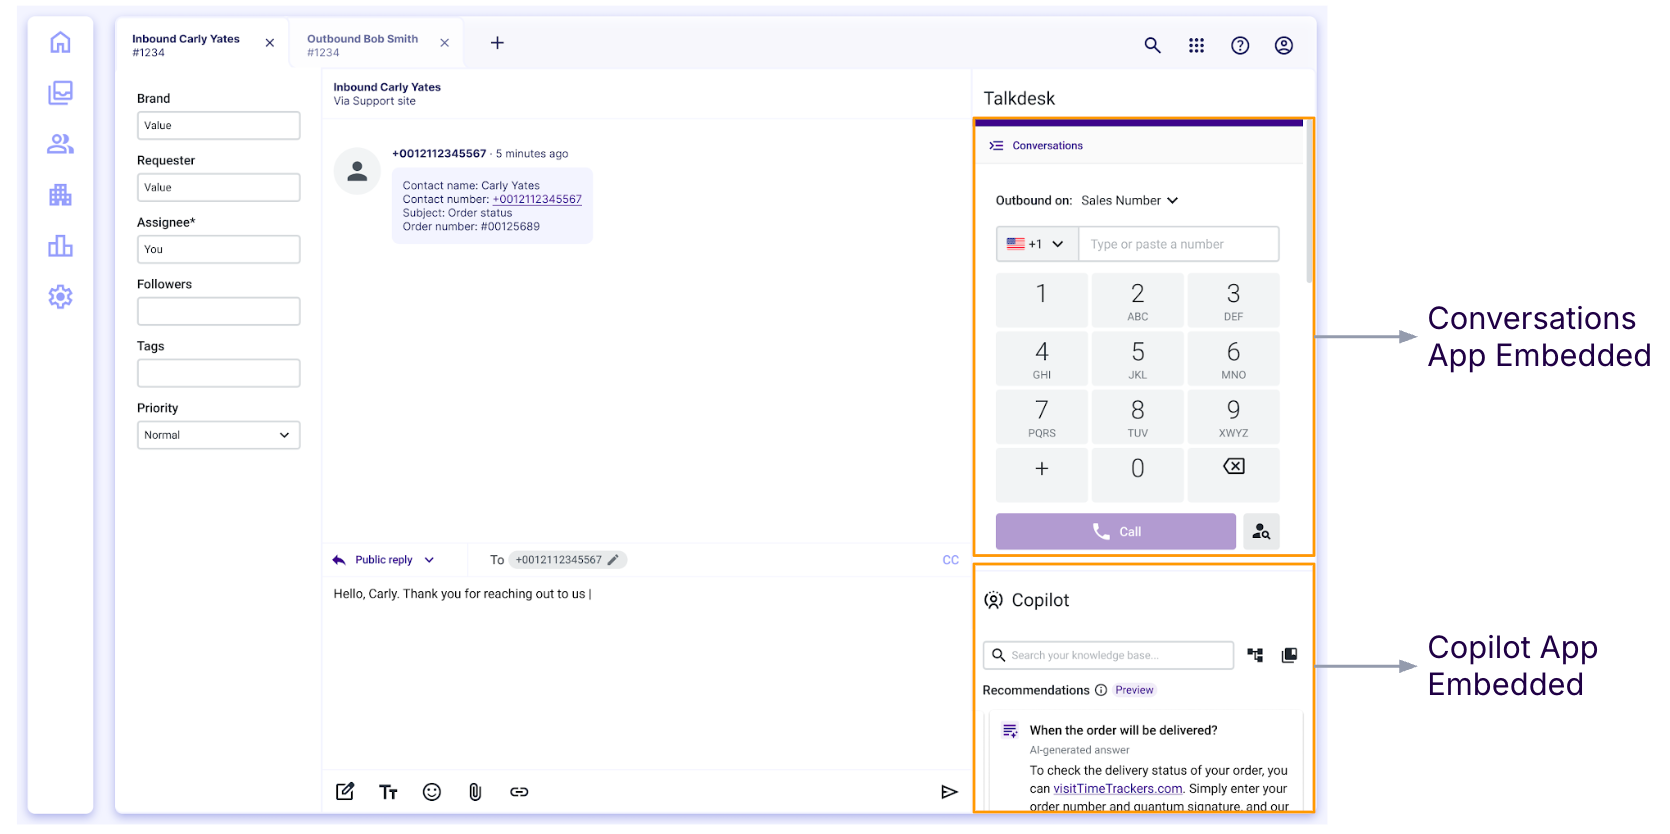Click the plus key on keypad
This screenshot has width=1670, height=834.
point(1041,475)
